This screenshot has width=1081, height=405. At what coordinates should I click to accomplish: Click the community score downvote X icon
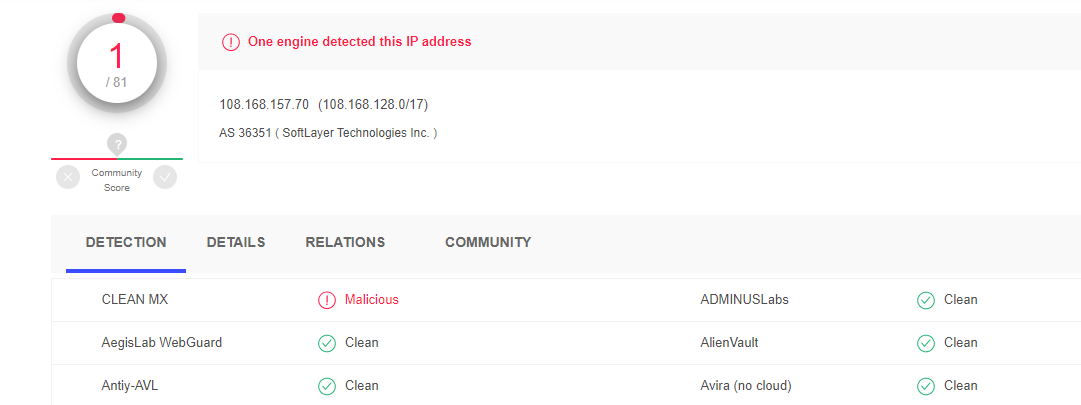click(x=68, y=177)
